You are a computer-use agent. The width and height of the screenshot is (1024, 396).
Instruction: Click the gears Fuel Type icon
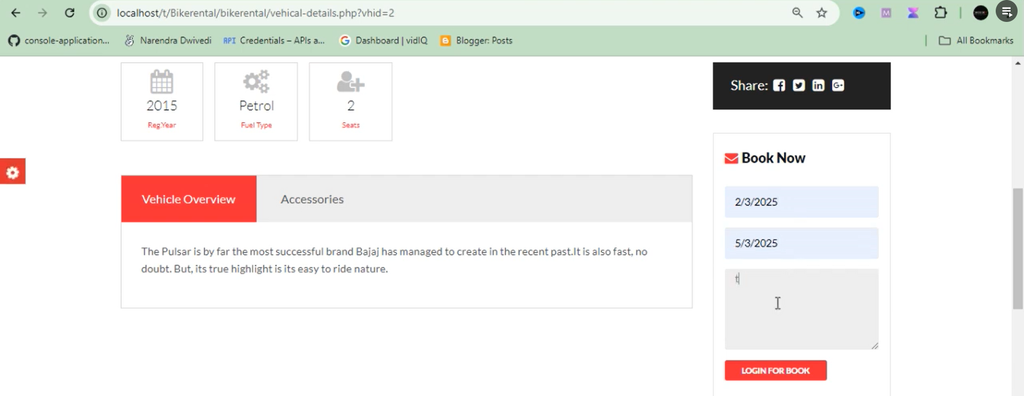click(256, 82)
